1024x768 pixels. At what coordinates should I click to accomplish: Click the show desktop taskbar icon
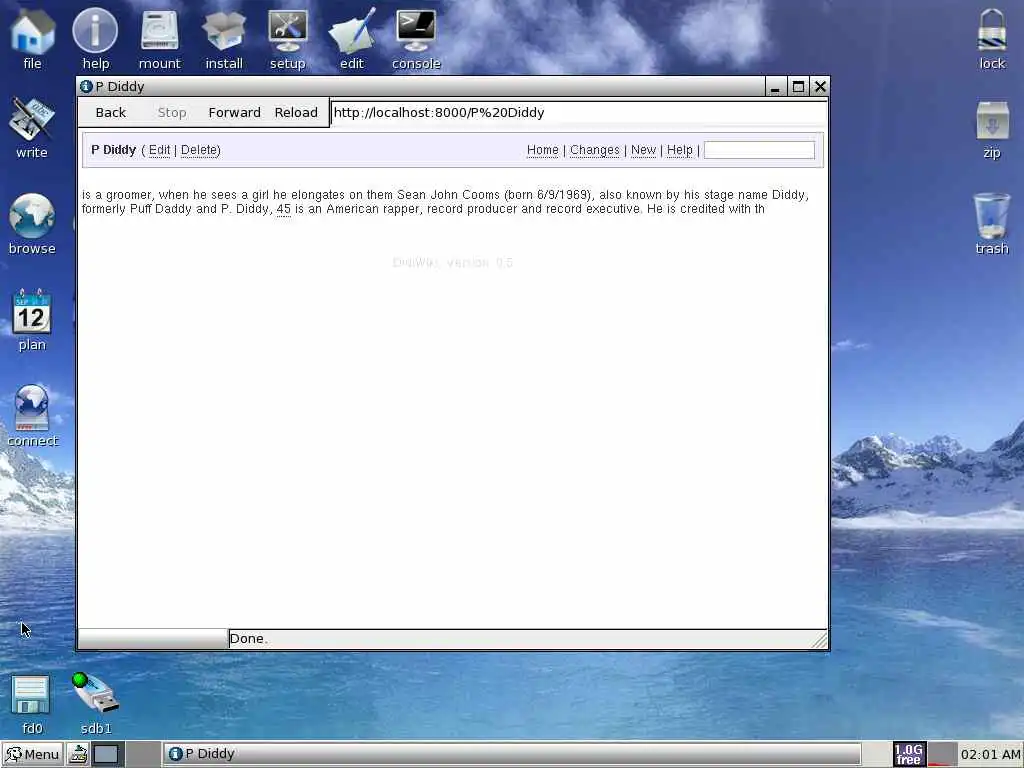(106, 754)
